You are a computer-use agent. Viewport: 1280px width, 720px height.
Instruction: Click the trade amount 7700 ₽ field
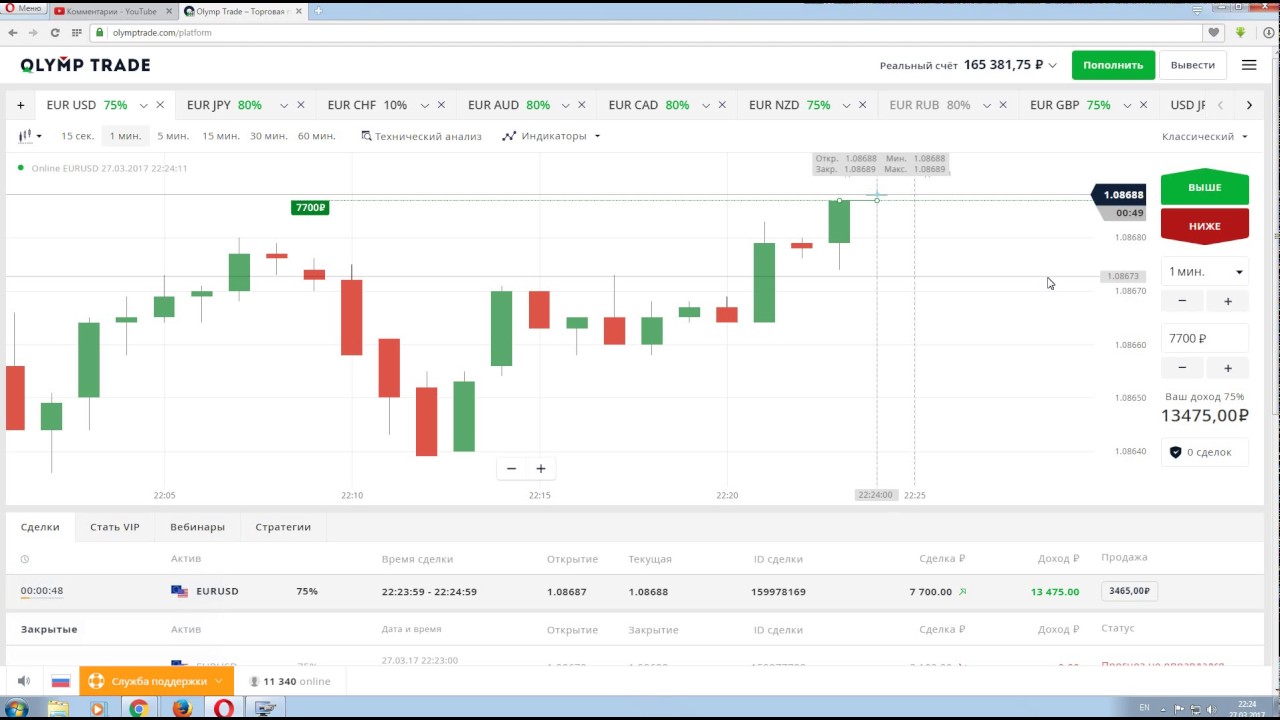(1205, 339)
